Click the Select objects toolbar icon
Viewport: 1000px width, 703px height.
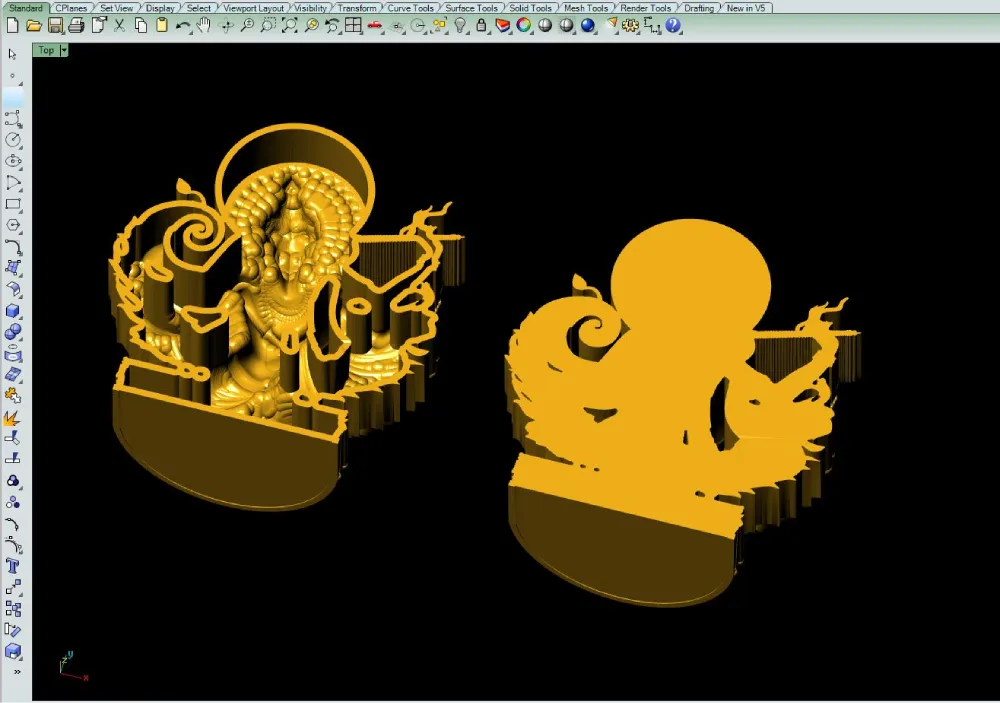(x=439, y=26)
